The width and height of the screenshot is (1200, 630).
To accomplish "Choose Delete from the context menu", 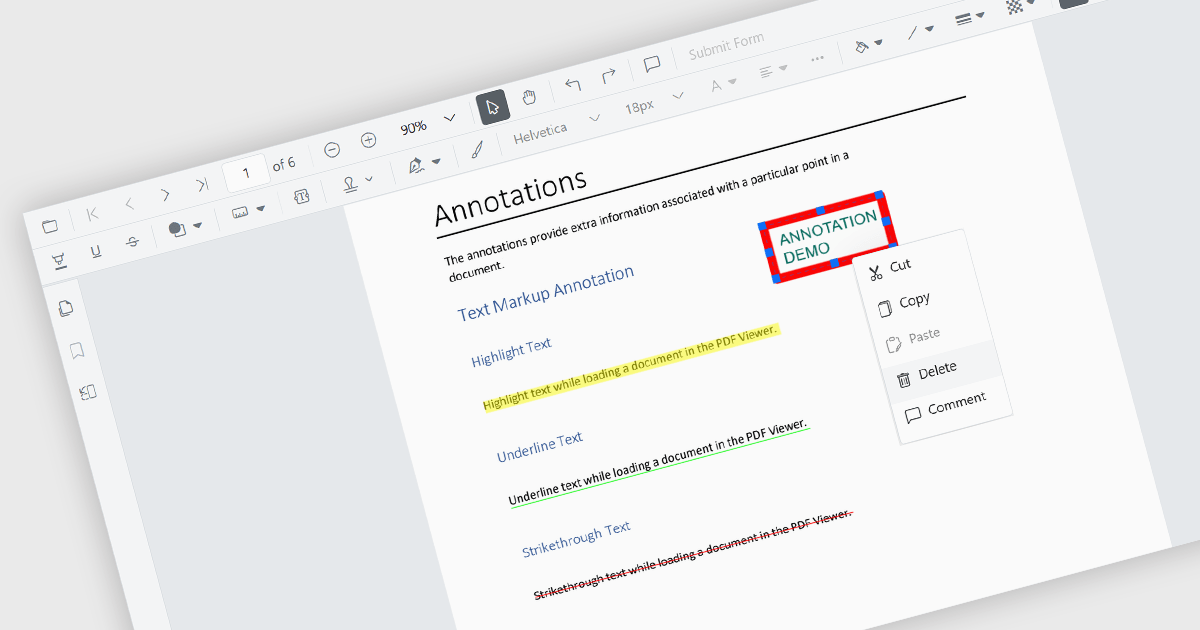I will (x=936, y=370).
